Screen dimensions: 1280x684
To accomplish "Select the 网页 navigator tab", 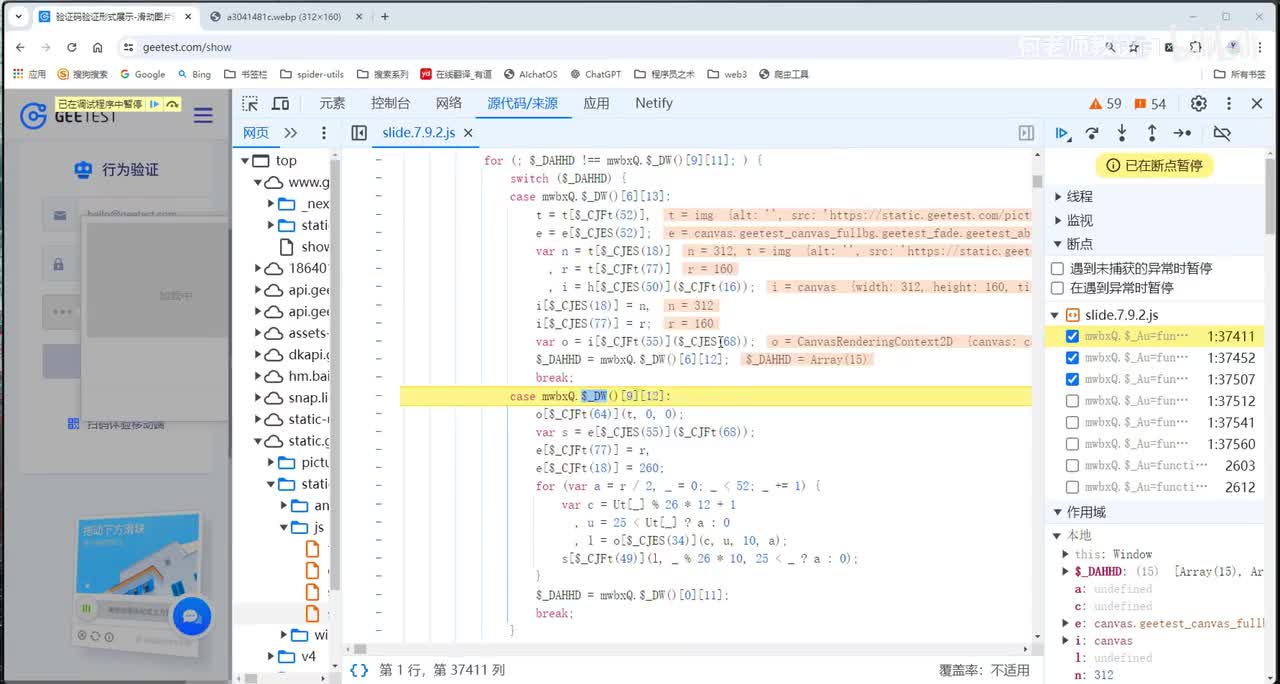I will tap(256, 133).
